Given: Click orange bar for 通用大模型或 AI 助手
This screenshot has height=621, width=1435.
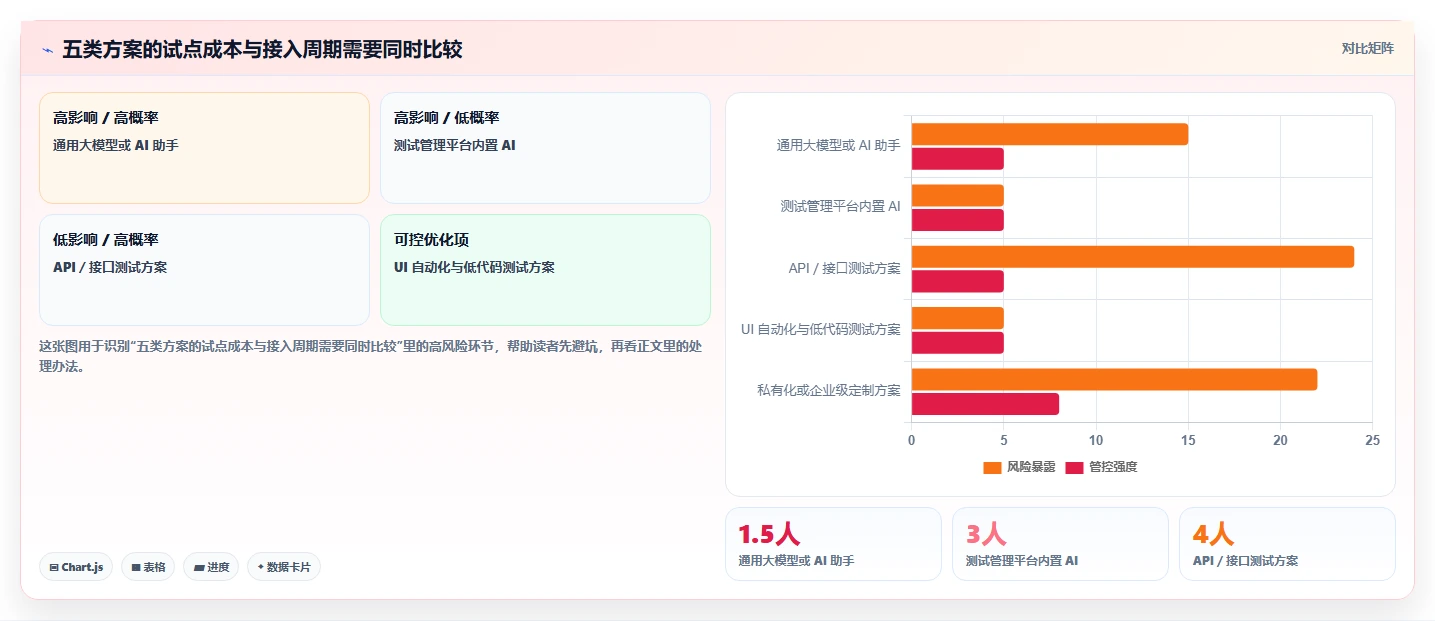Looking at the screenshot, I should [x=1049, y=134].
